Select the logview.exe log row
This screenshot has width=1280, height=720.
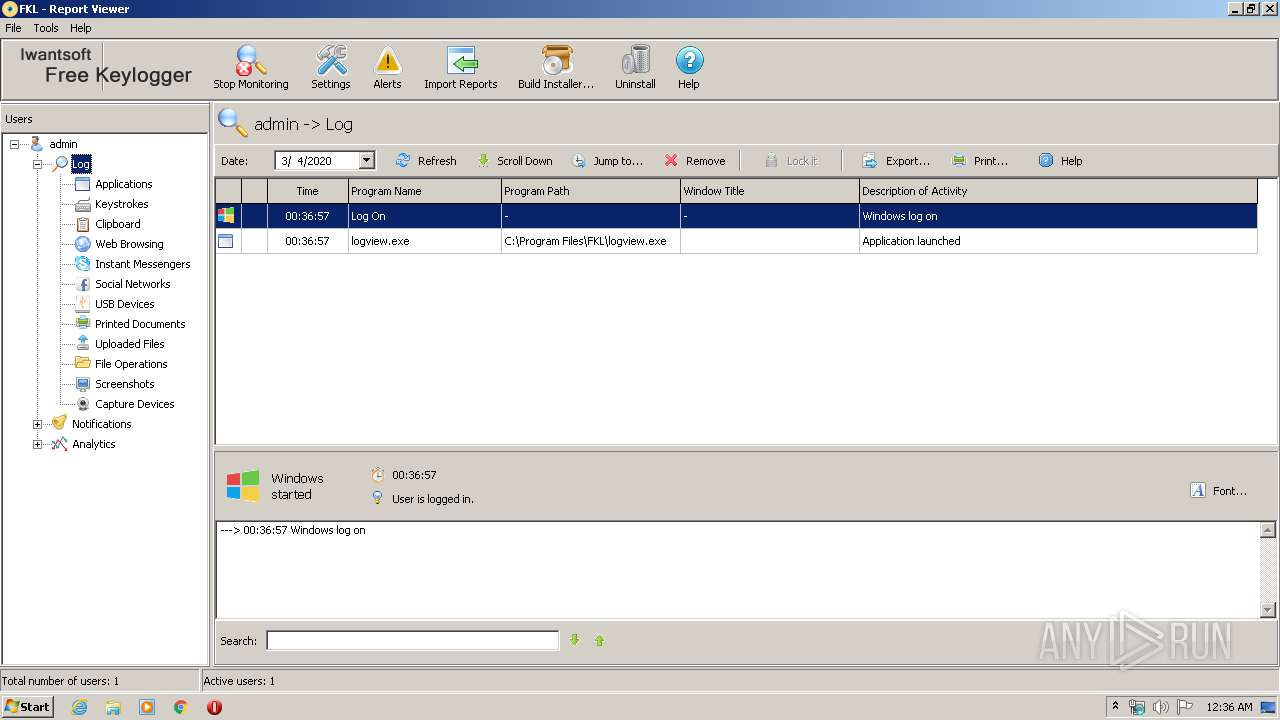[x=736, y=241]
